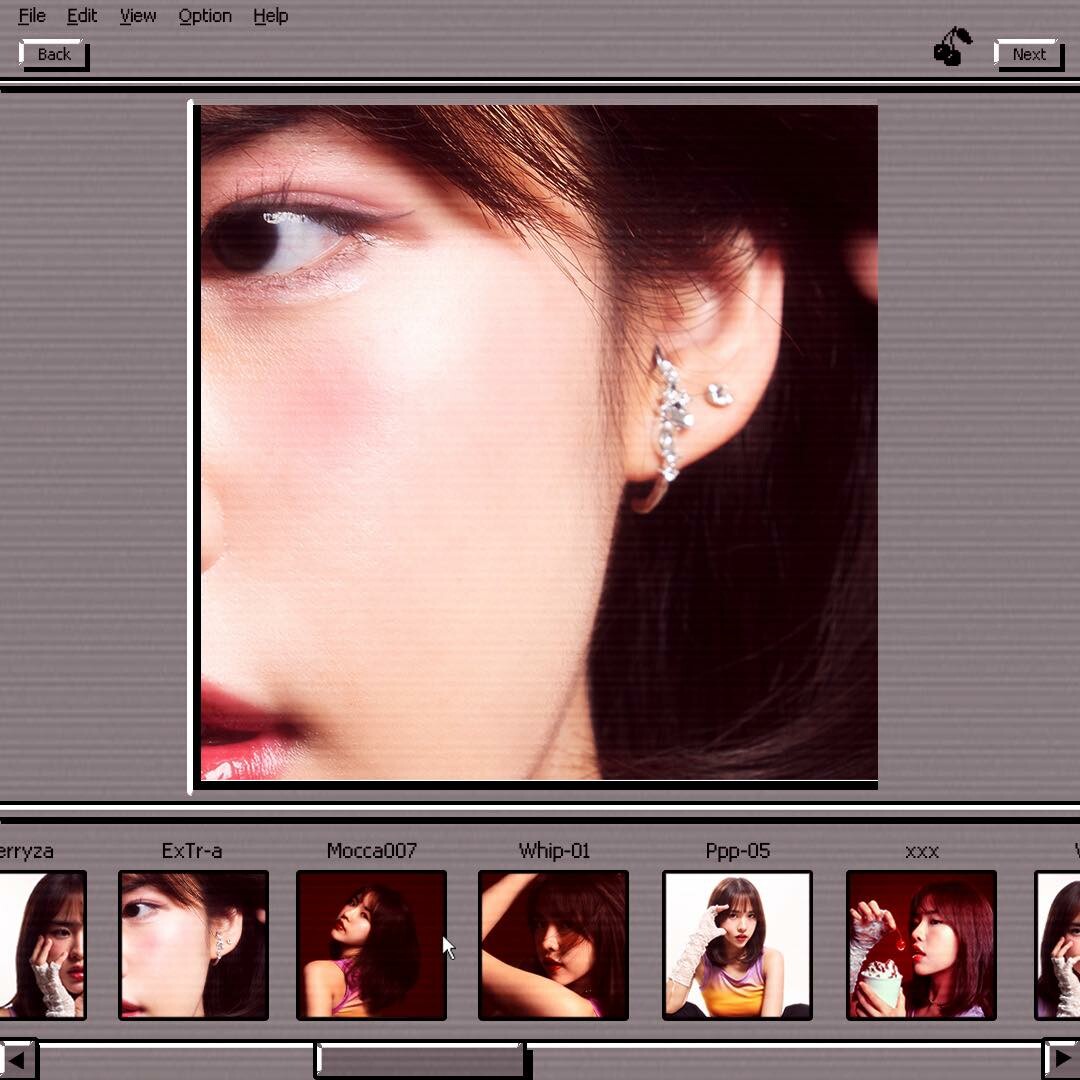The height and width of the screenshot is (1080, 1080).
Task: Open the File menu
Action: pyautogui.click(x=32, y=16)
